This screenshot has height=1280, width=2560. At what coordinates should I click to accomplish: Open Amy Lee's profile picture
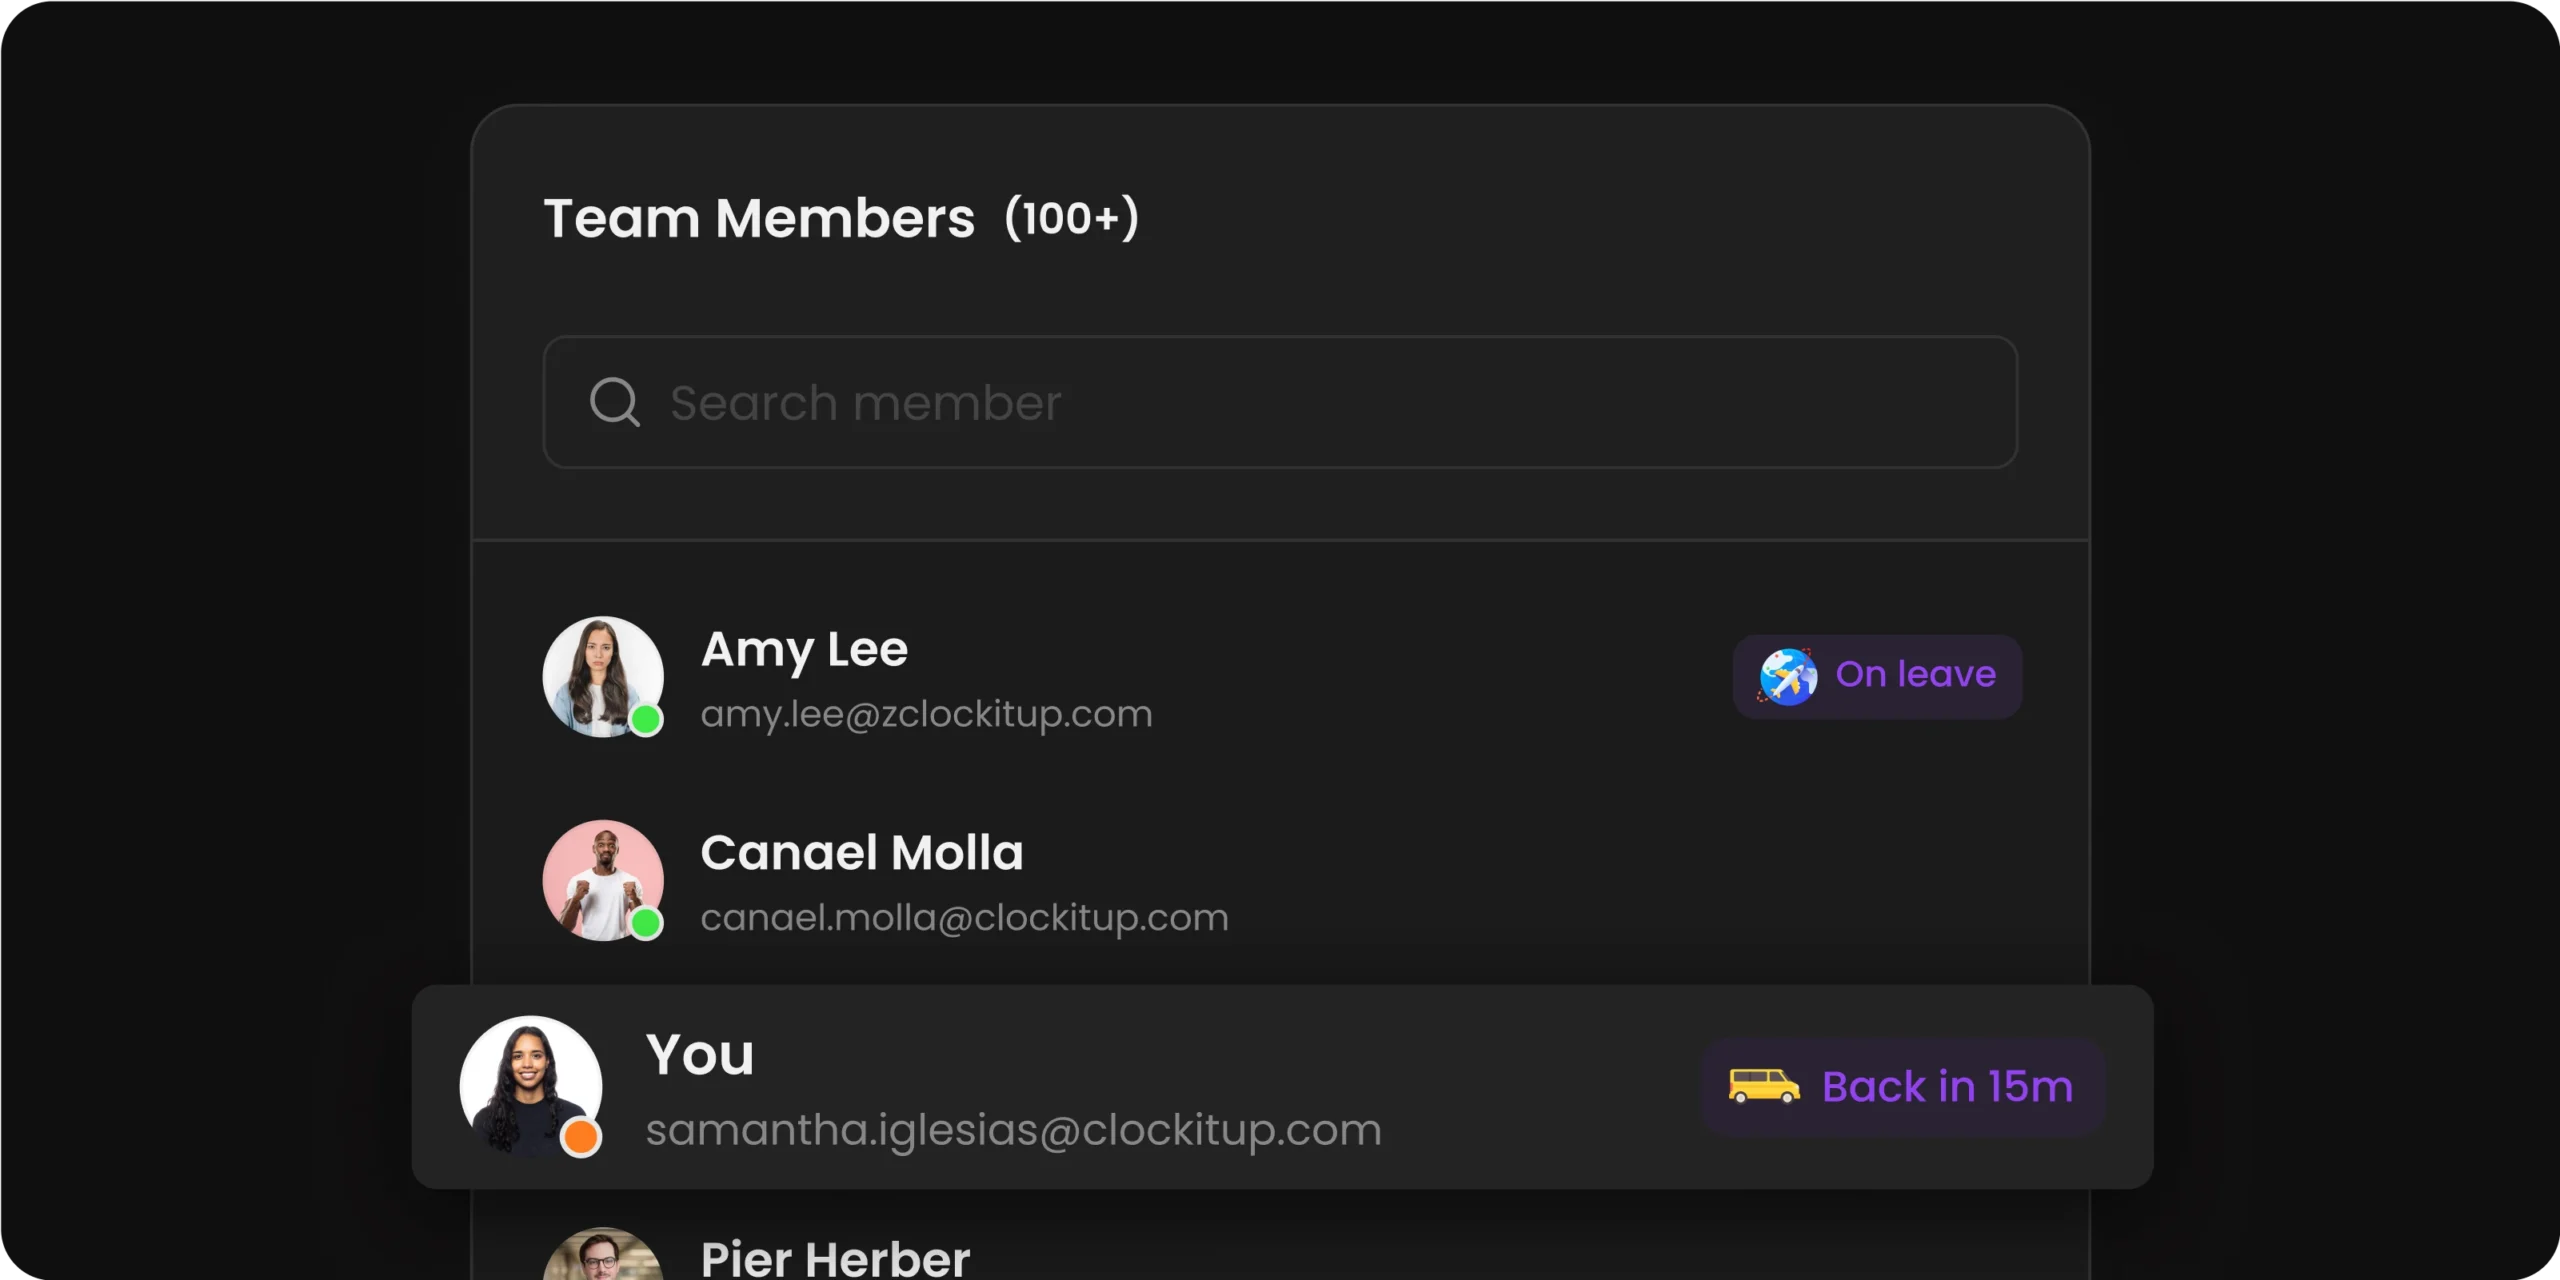point(603,677)
